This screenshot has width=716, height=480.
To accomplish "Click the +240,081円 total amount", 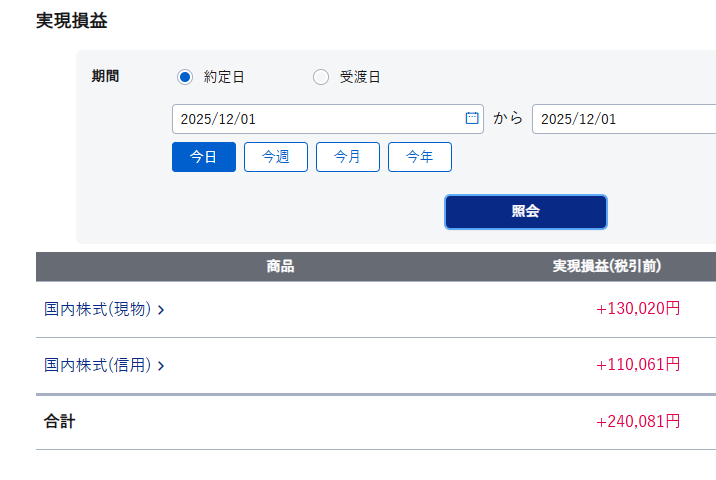I will [x=638, y=422].
